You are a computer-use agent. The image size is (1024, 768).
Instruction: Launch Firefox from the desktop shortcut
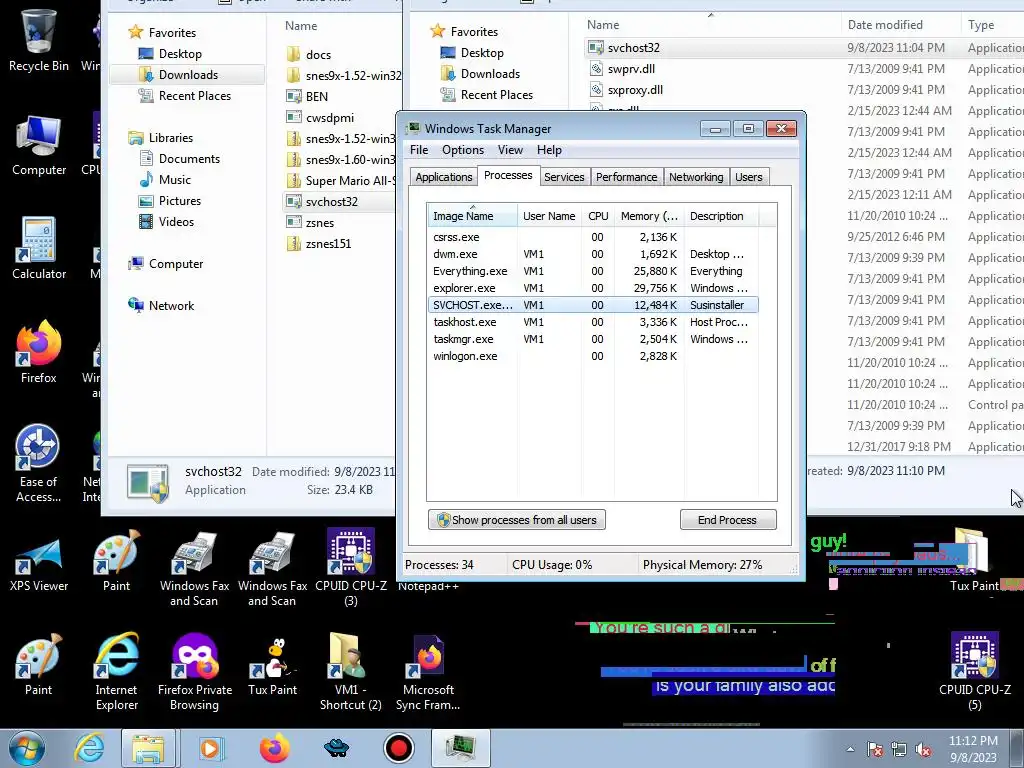coord(39,351)
